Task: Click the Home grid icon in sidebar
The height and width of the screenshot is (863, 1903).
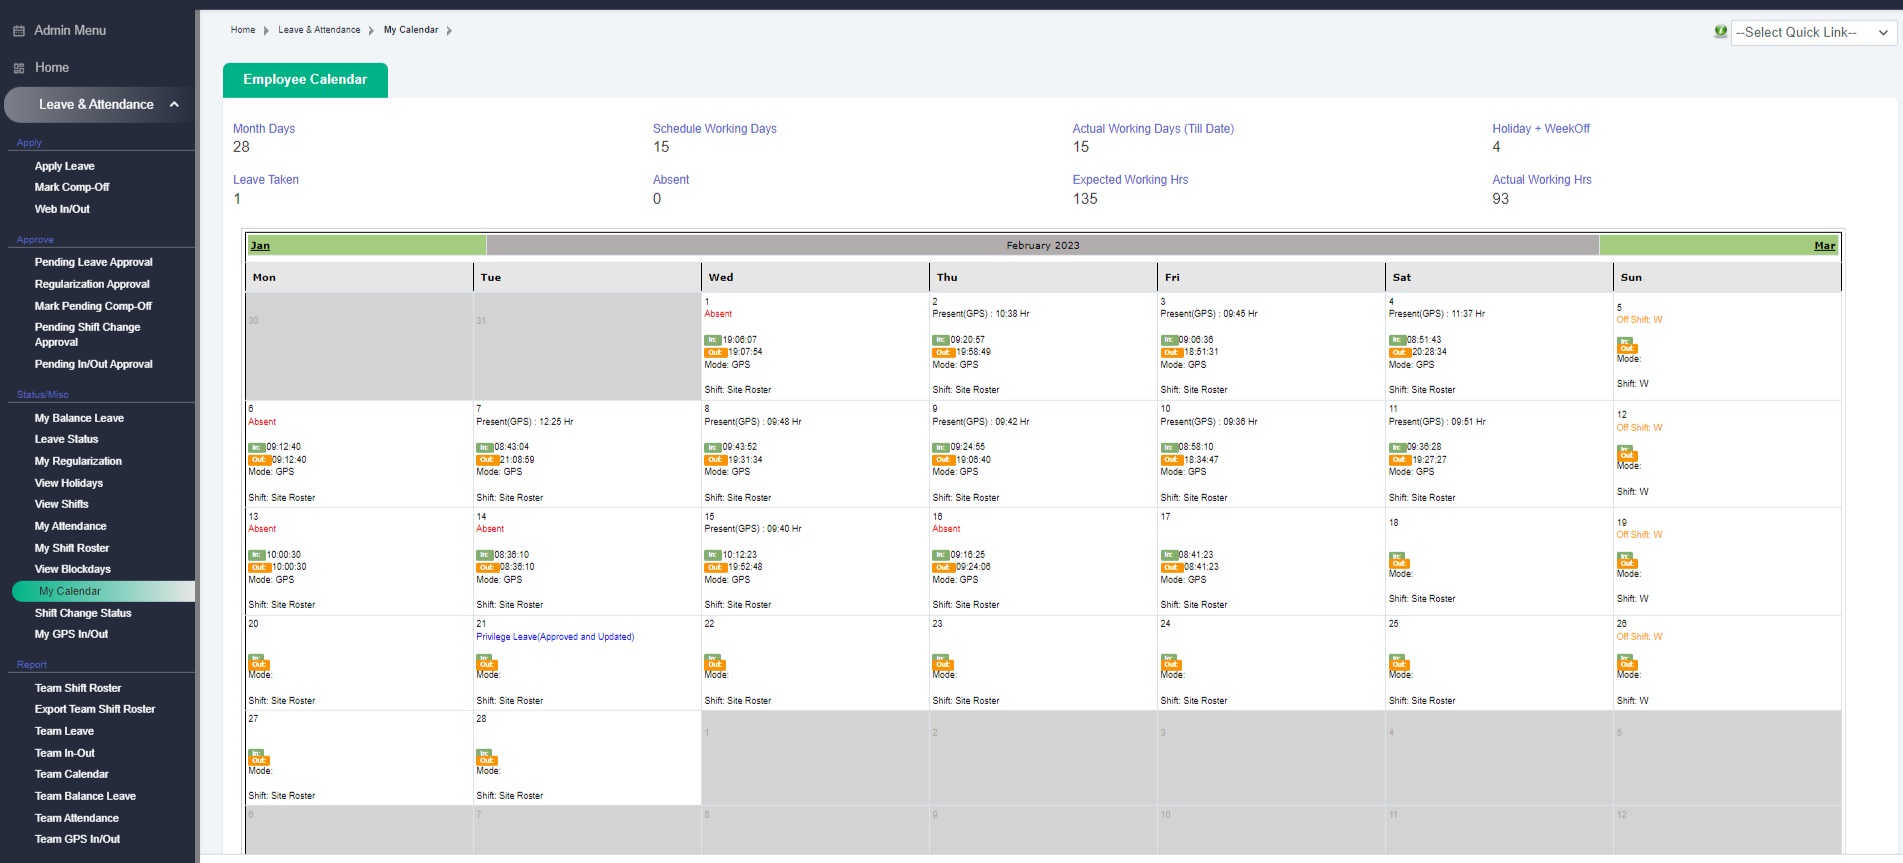Action: pyautogui.click(x=19, y=68)
